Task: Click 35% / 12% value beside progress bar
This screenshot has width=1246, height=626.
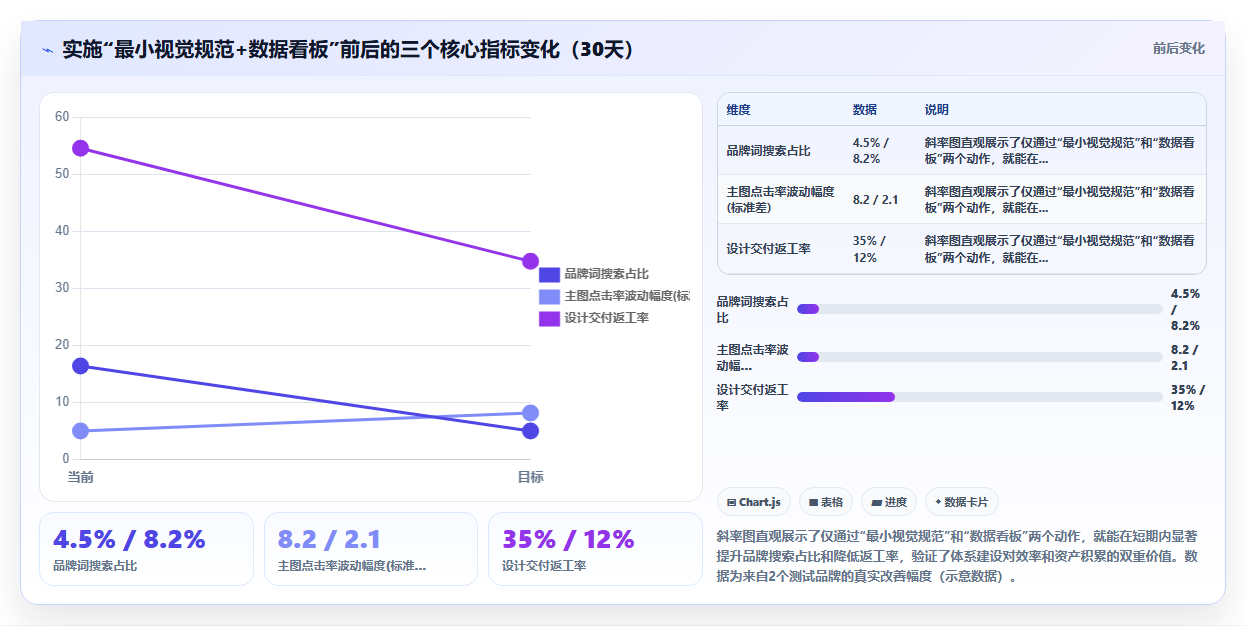Action: (x=1188, y=397)
